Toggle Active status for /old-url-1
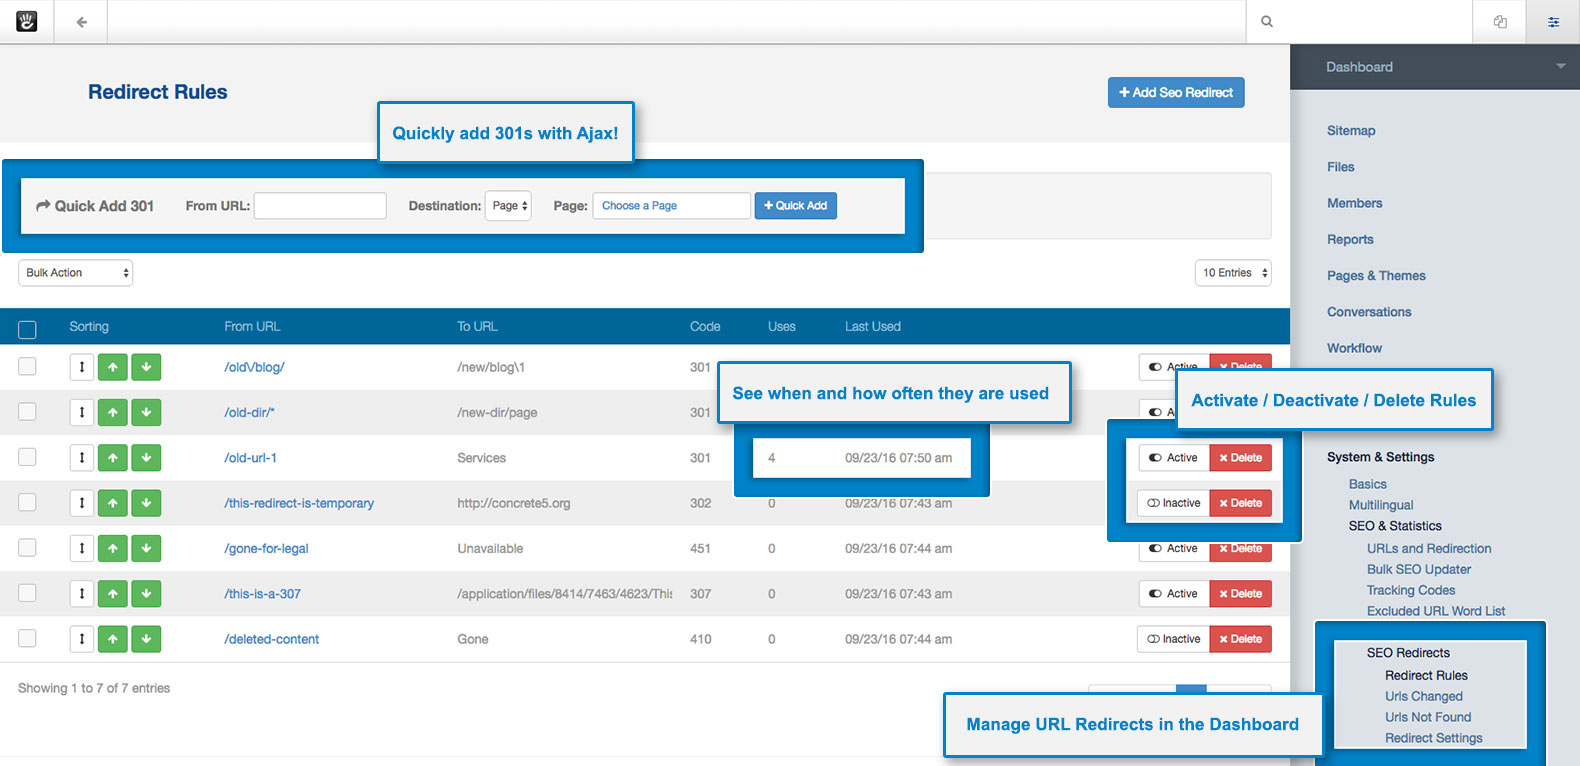 pyautogui.click(x=1174, y=458)
